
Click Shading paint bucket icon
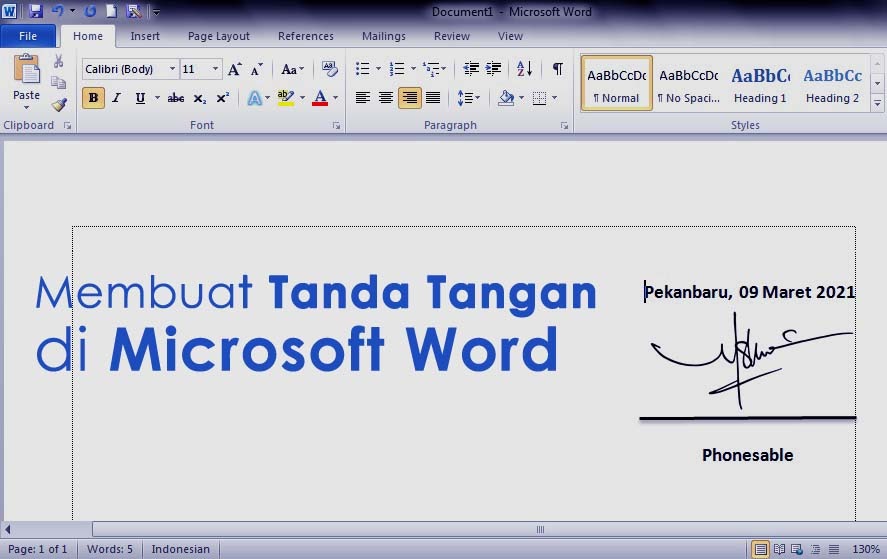[506, 98]
